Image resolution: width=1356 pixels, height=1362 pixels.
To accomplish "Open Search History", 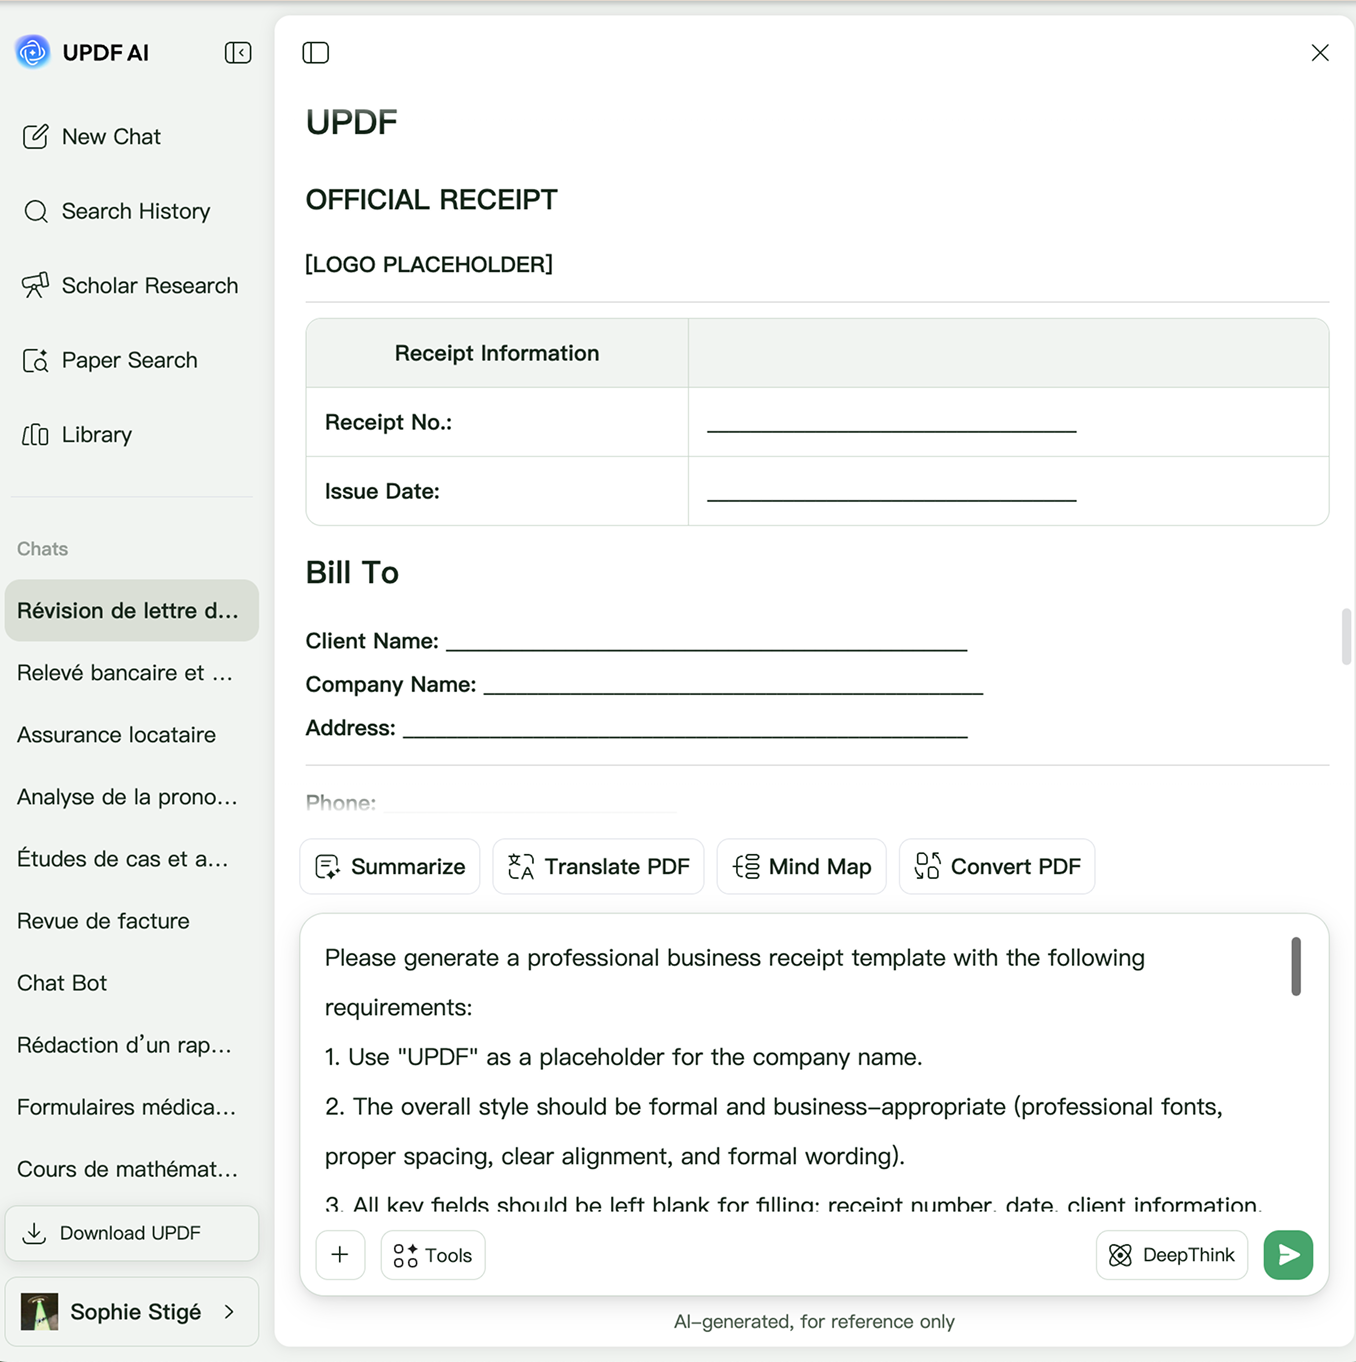I will coord(117,211).
